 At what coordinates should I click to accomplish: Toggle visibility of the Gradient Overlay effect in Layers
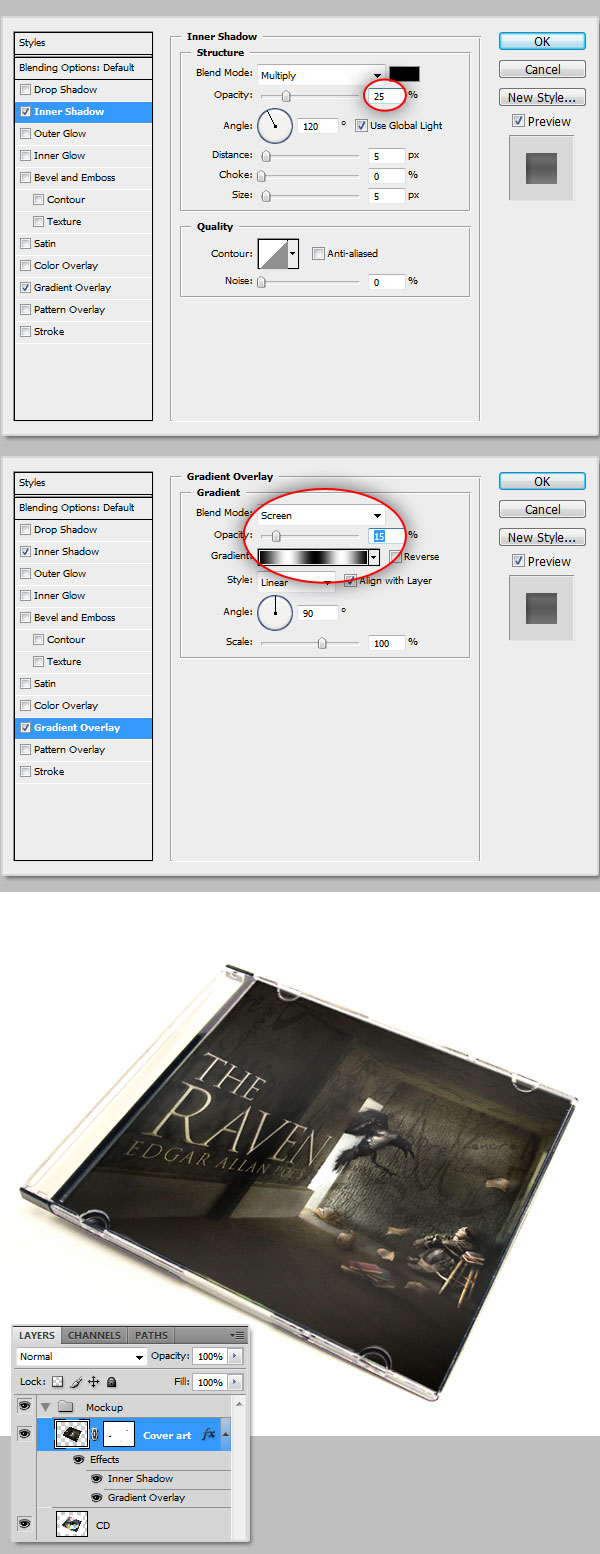tap(97, 1498)
